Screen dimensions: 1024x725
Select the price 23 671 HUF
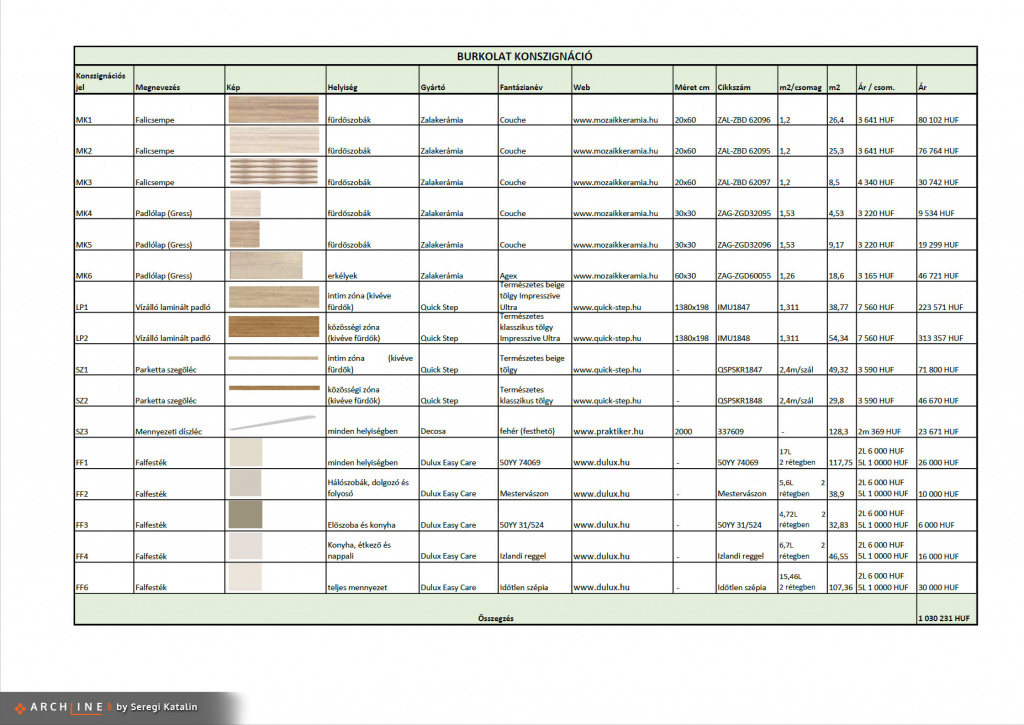click(x=938, y=432)
